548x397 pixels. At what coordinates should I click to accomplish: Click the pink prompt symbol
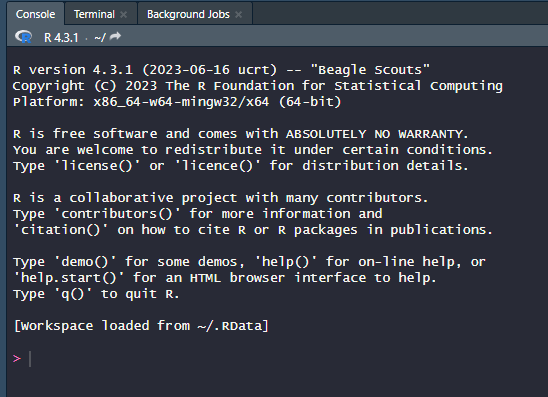(x=17, y=359)
